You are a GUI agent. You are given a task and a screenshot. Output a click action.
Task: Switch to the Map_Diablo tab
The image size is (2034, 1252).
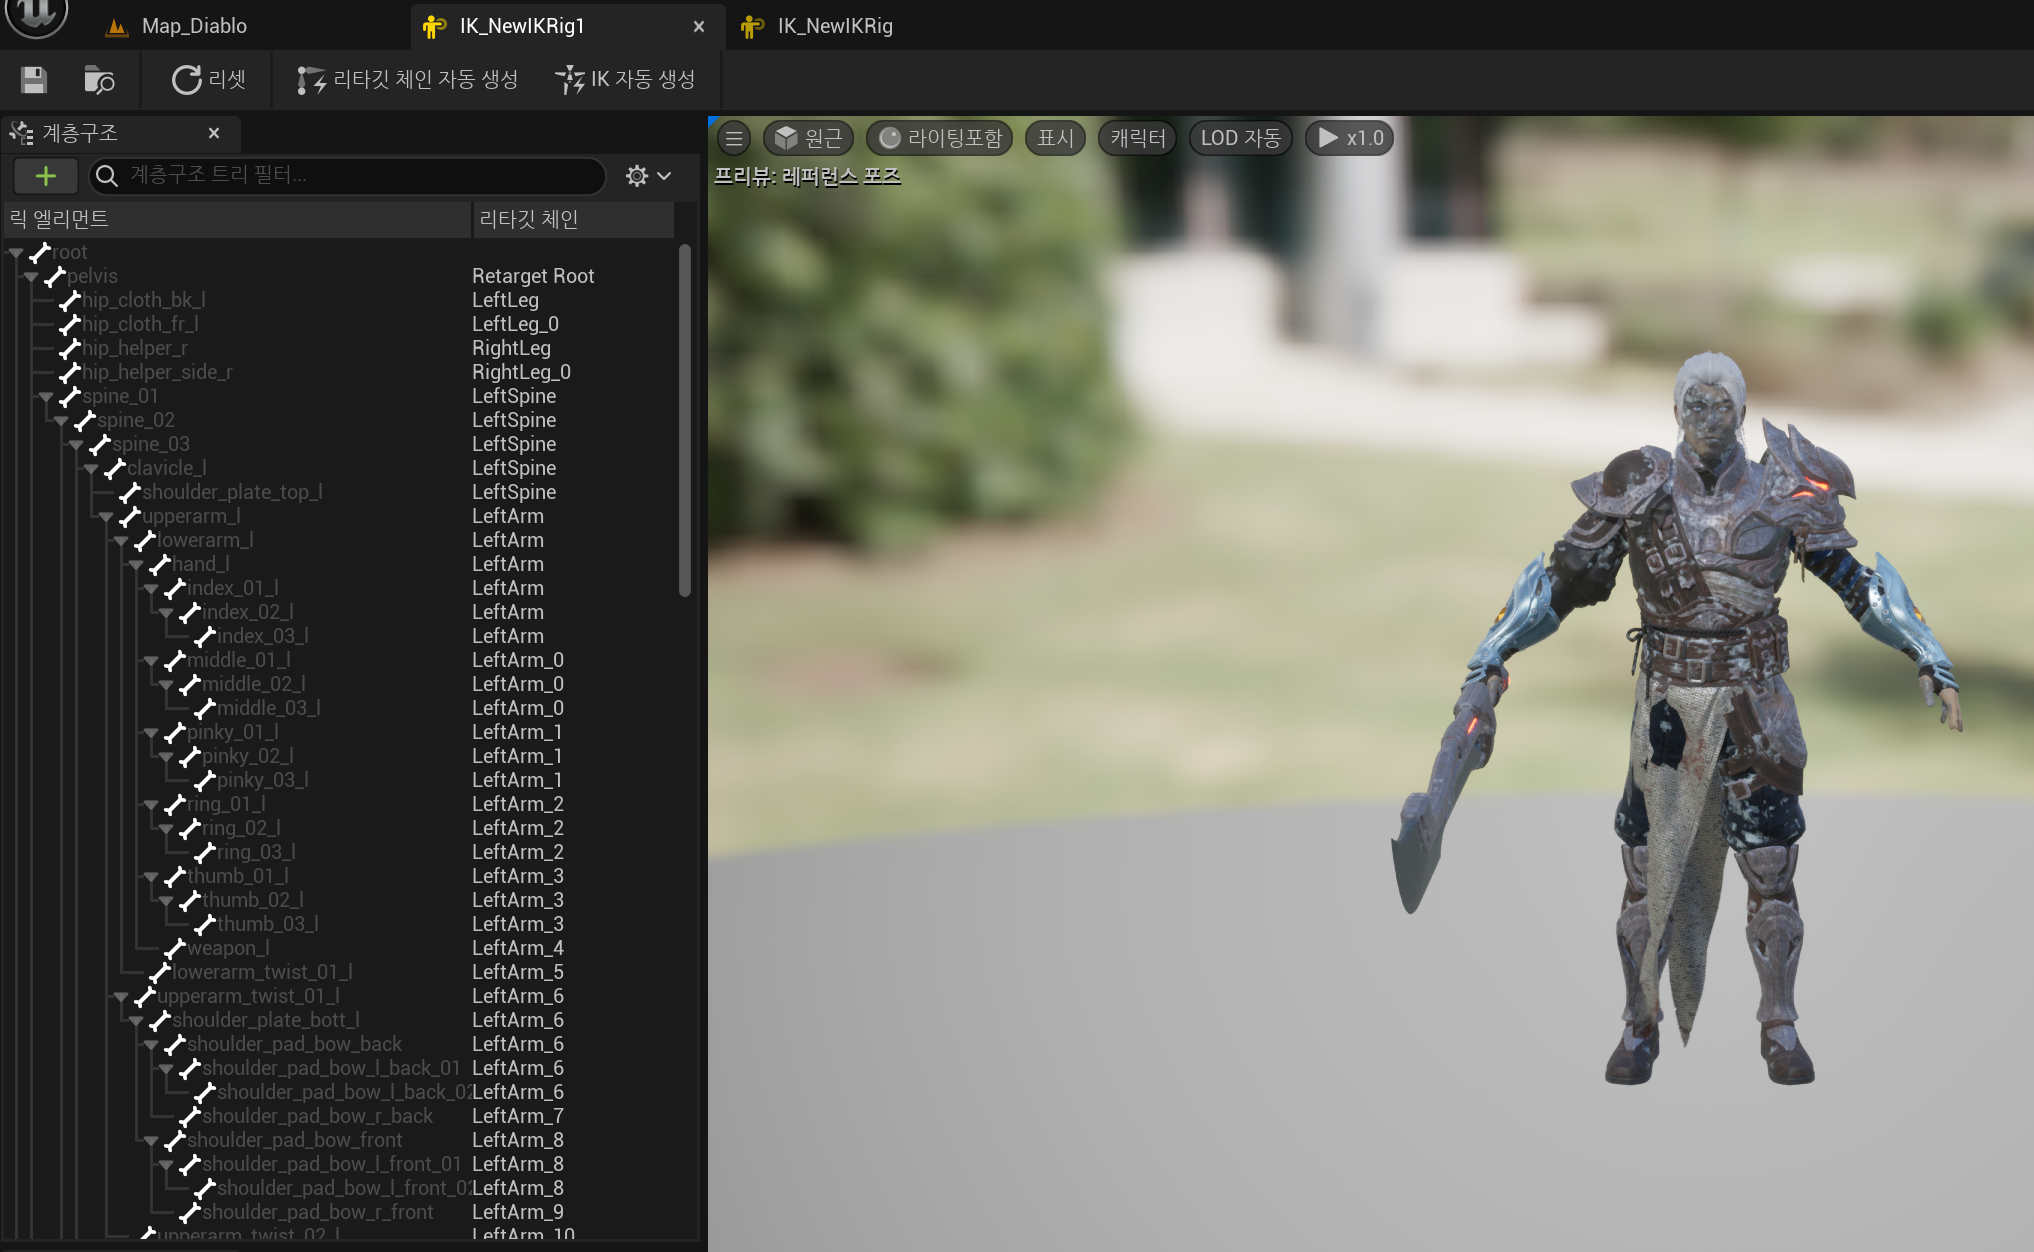194,26
